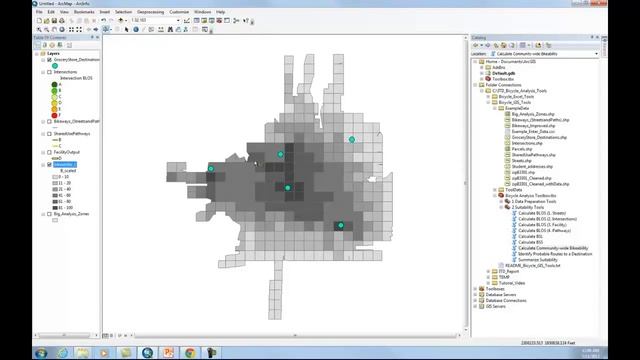Collapse the Intersections layer legend
Screen dimensions: 640x360
click(43, 72)
